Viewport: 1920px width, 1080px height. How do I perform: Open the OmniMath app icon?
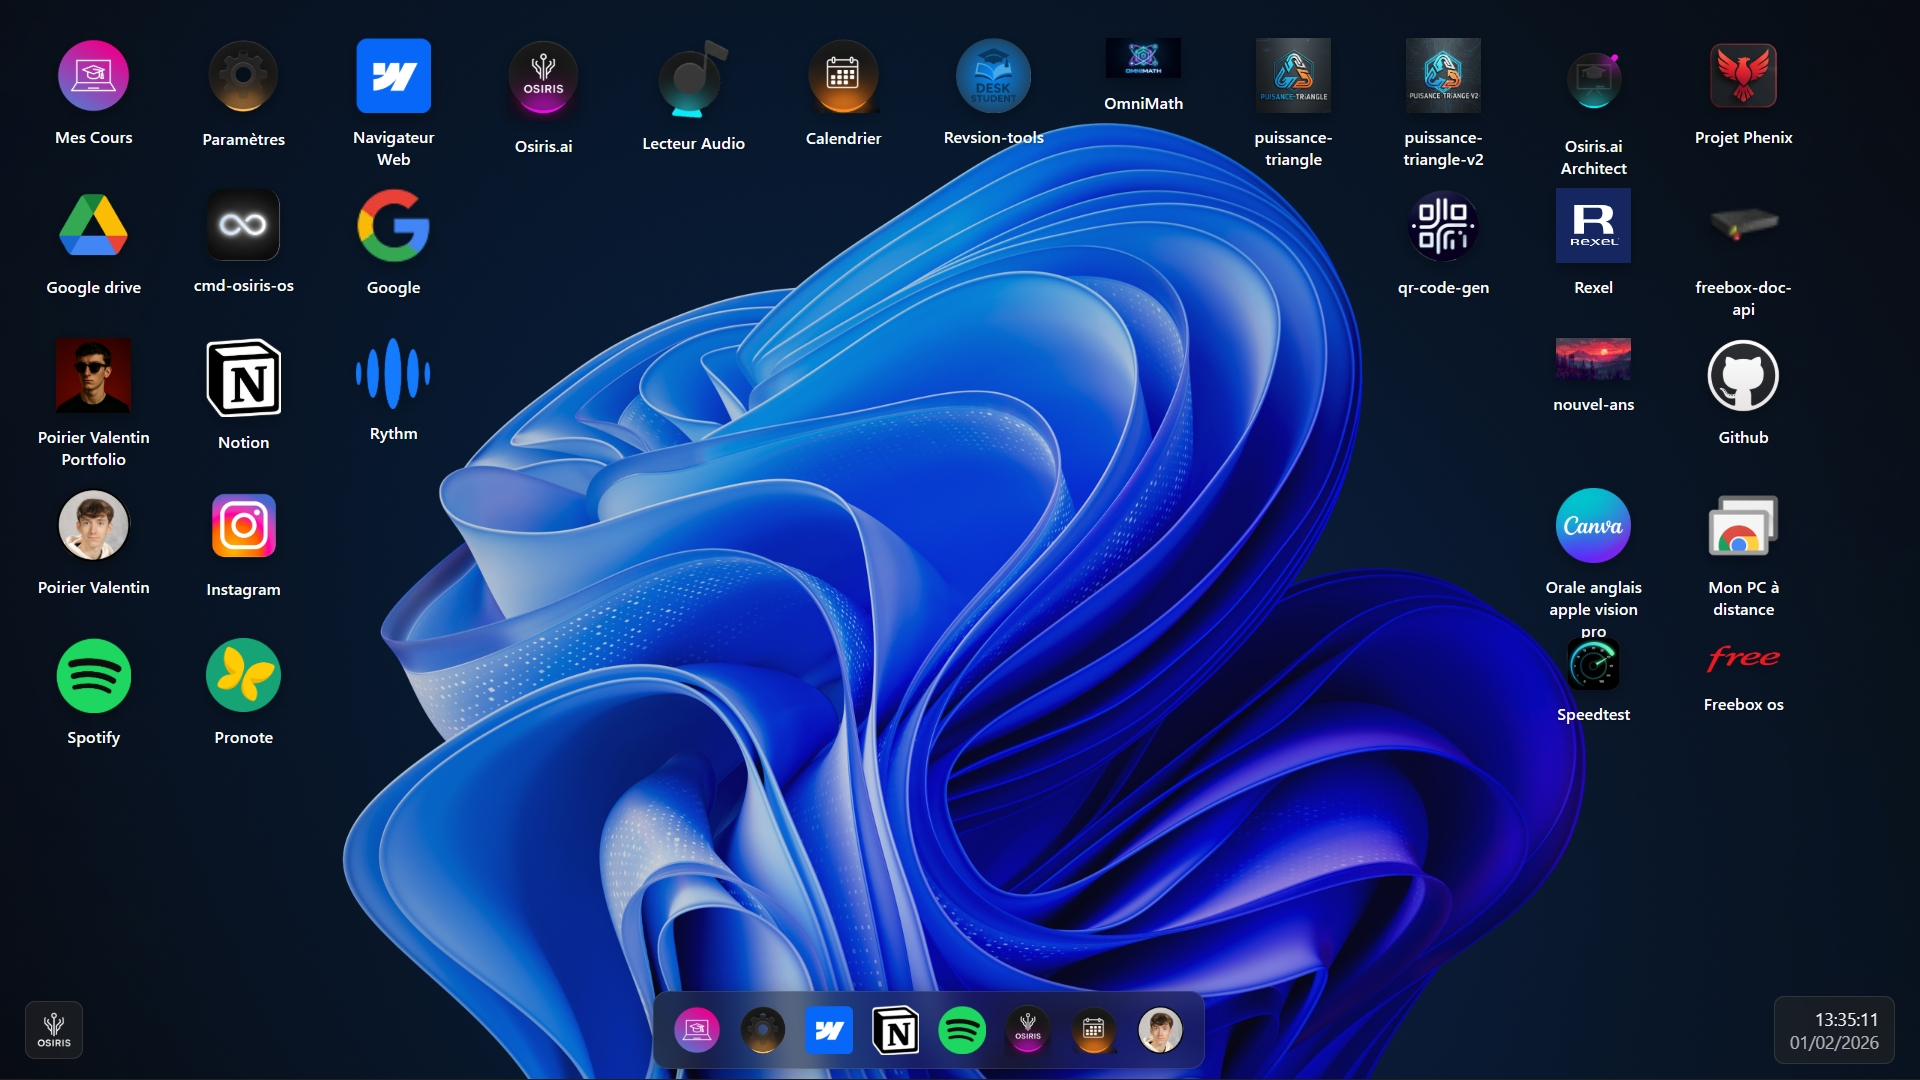point(1143,59)
